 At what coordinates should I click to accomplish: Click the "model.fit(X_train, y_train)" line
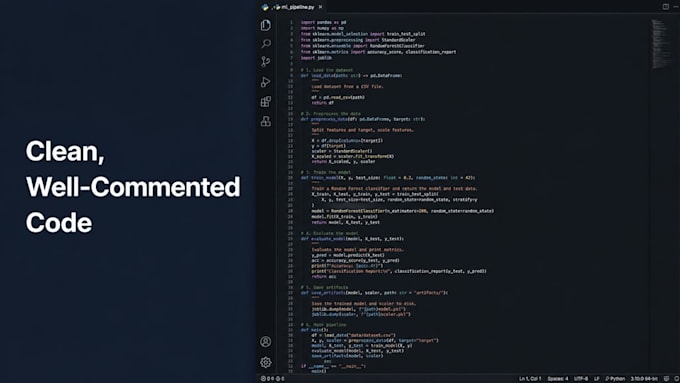coord(344,216)
